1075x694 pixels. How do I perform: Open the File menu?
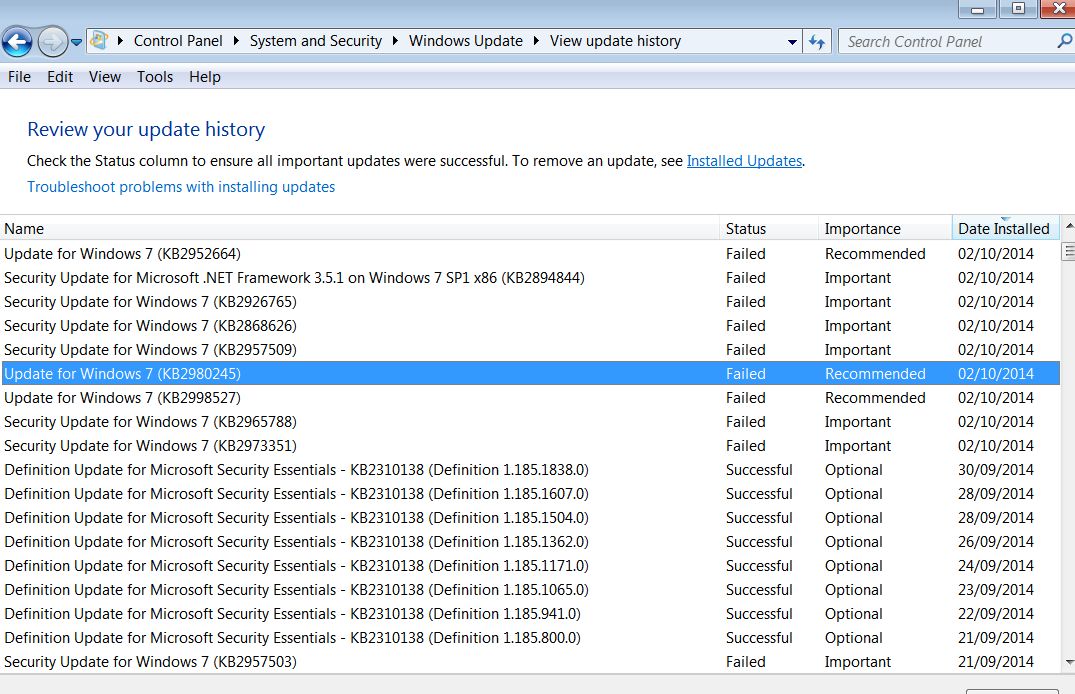point(19,77)
